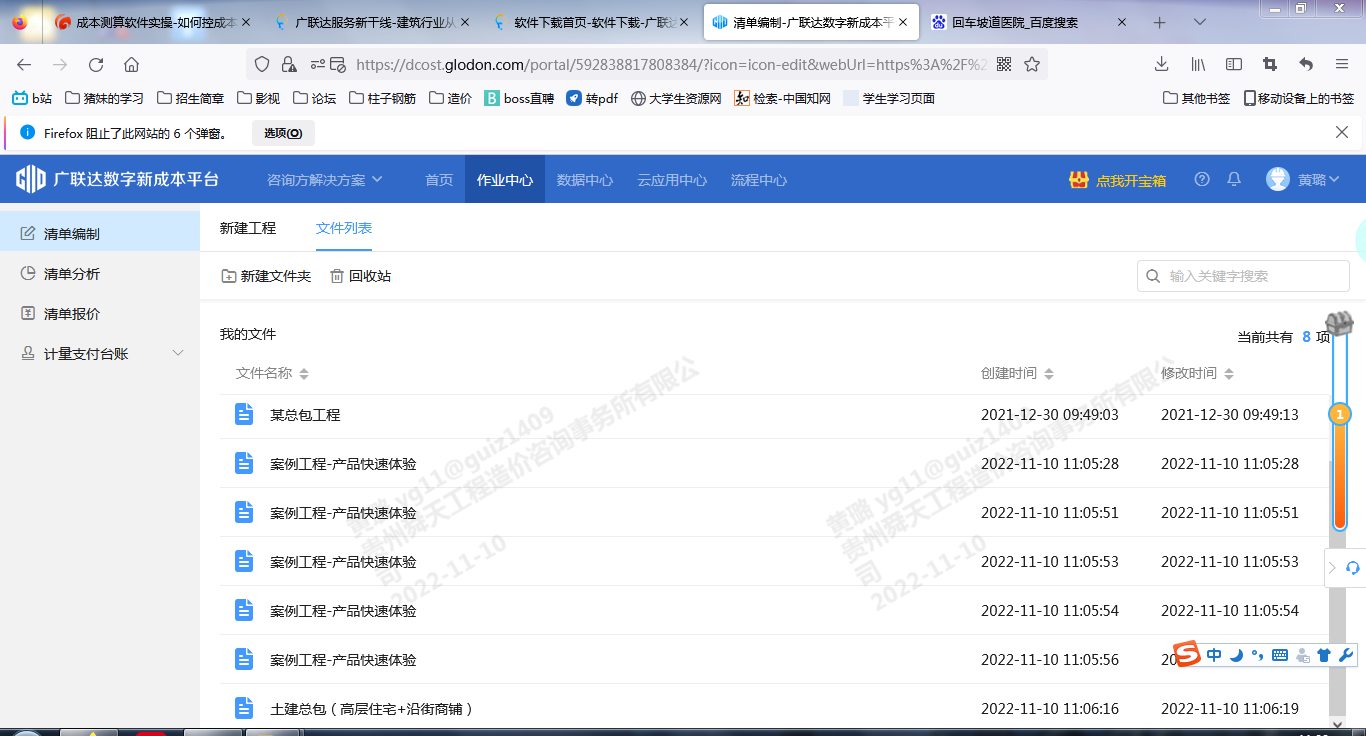Click the padlock site security icon
The height and width of the screenshot is (736, 1366).
coord(289,64)
